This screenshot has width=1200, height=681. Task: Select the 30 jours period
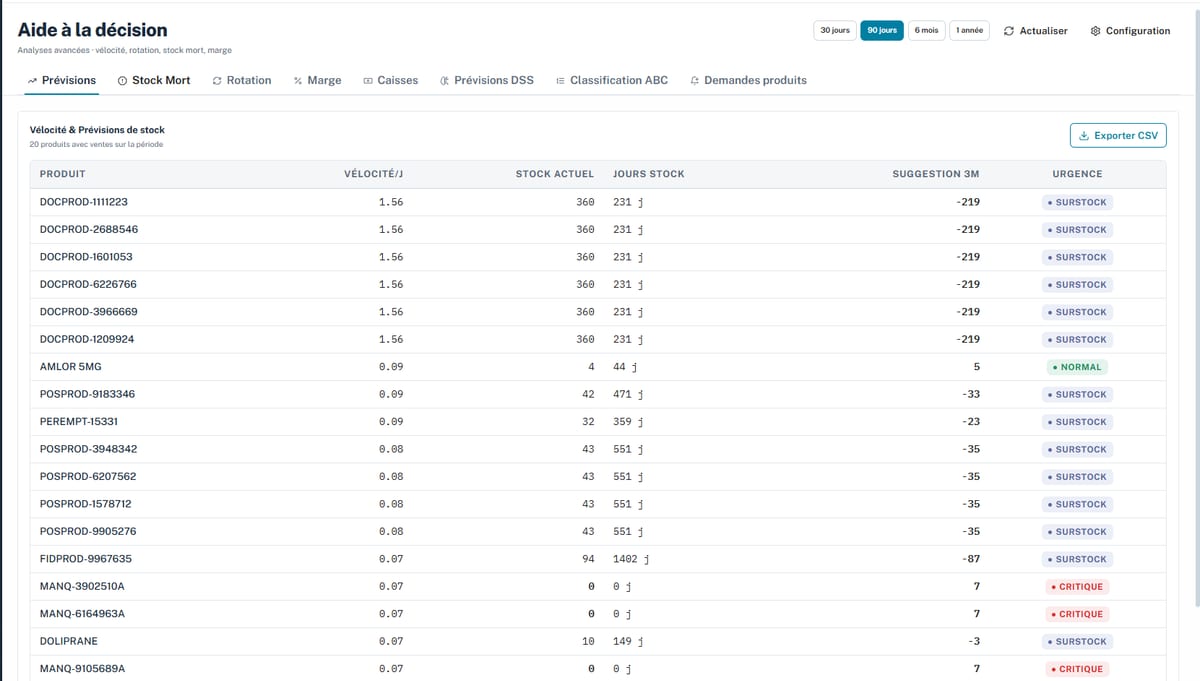835,30
